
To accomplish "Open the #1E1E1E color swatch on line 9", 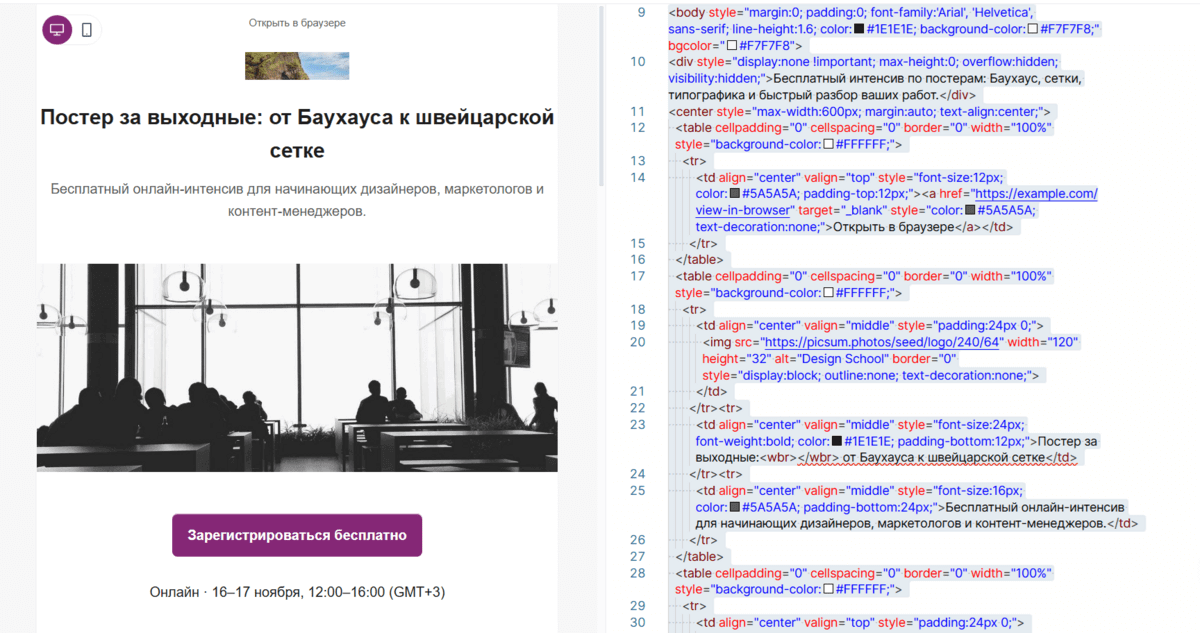I will coord(859,30).
